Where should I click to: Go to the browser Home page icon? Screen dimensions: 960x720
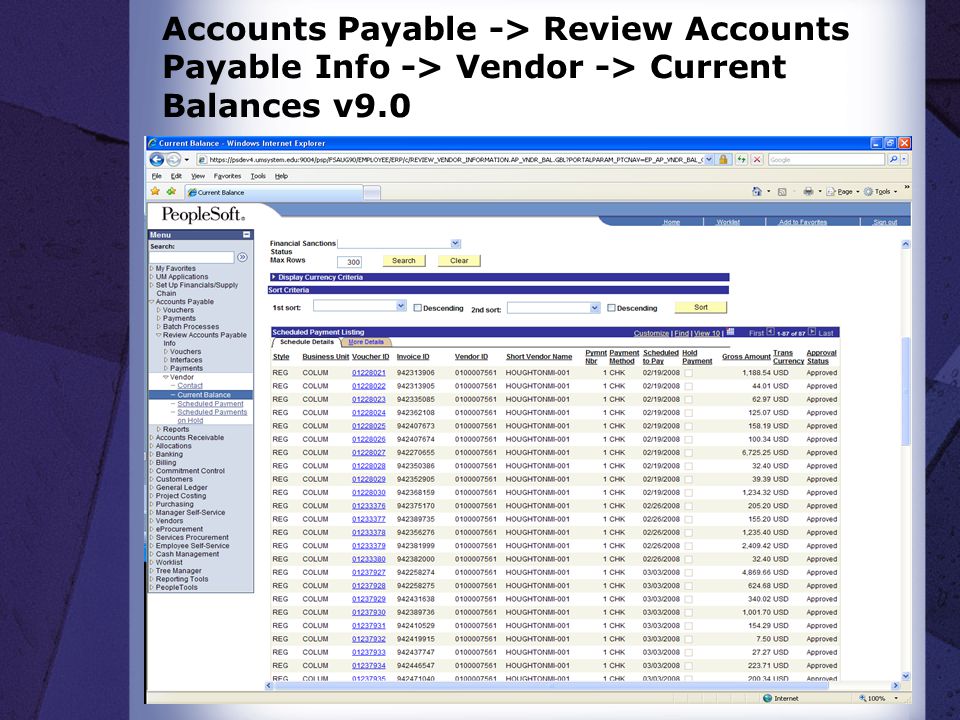(757, 192)
